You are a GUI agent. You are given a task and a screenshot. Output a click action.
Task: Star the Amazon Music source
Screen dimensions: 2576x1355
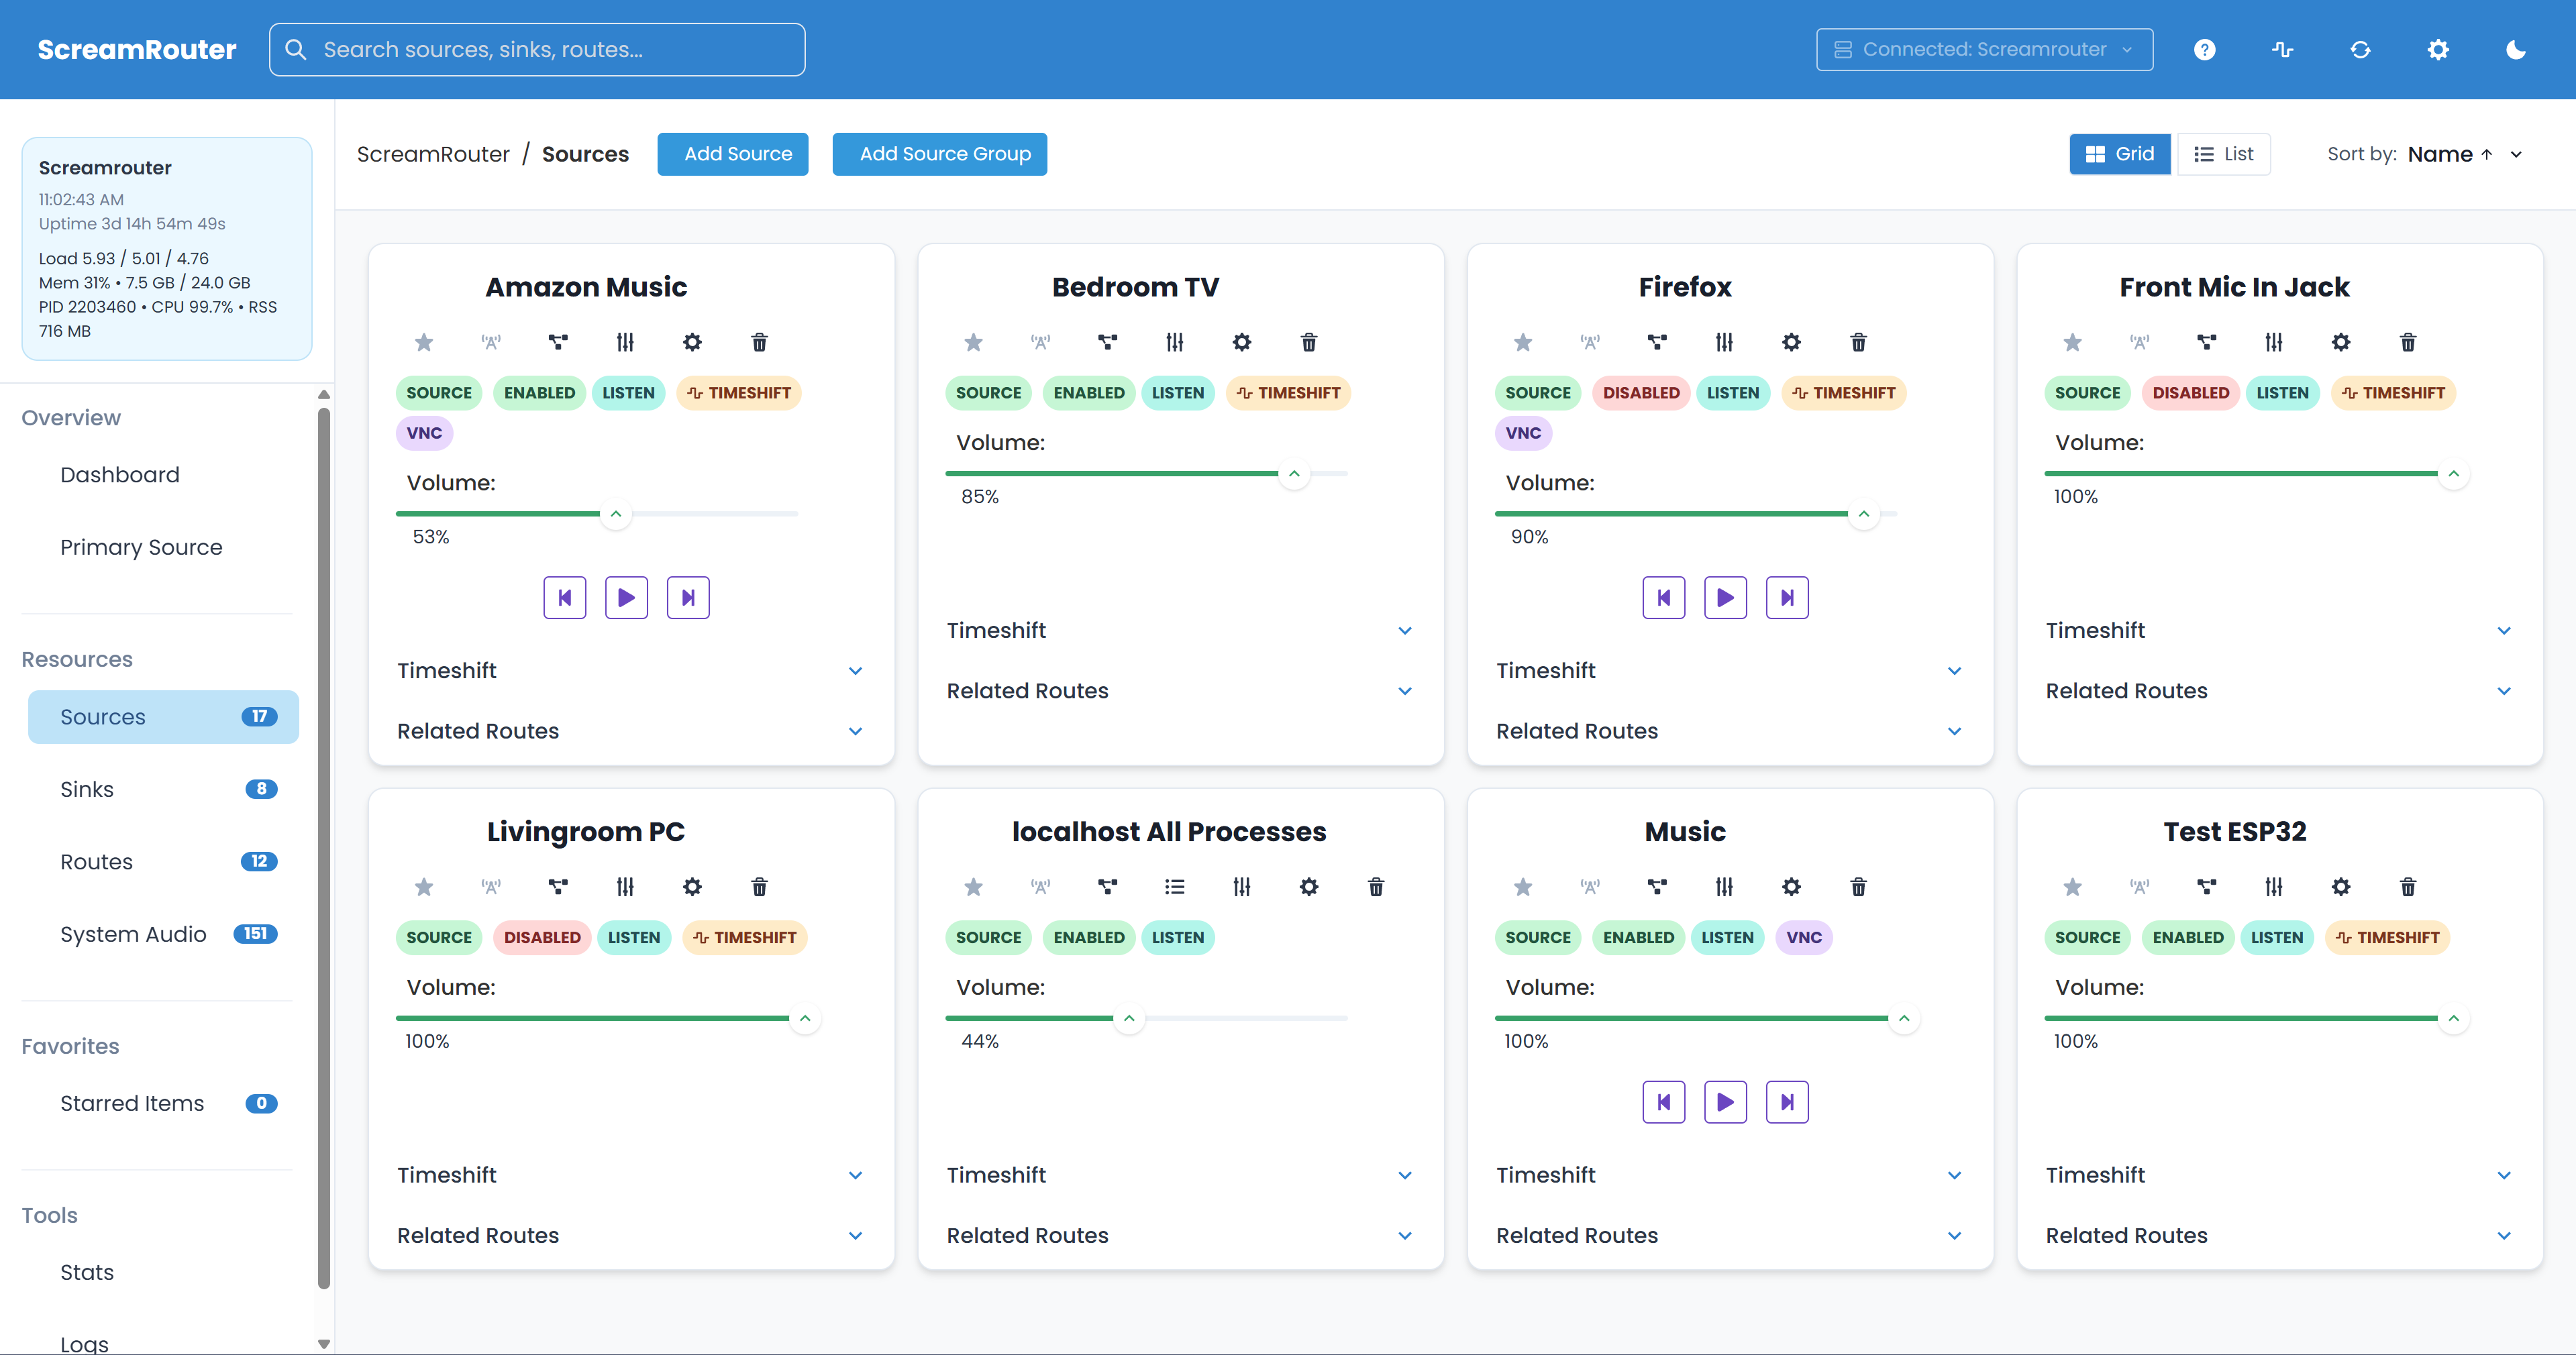(x=424, y=342)
